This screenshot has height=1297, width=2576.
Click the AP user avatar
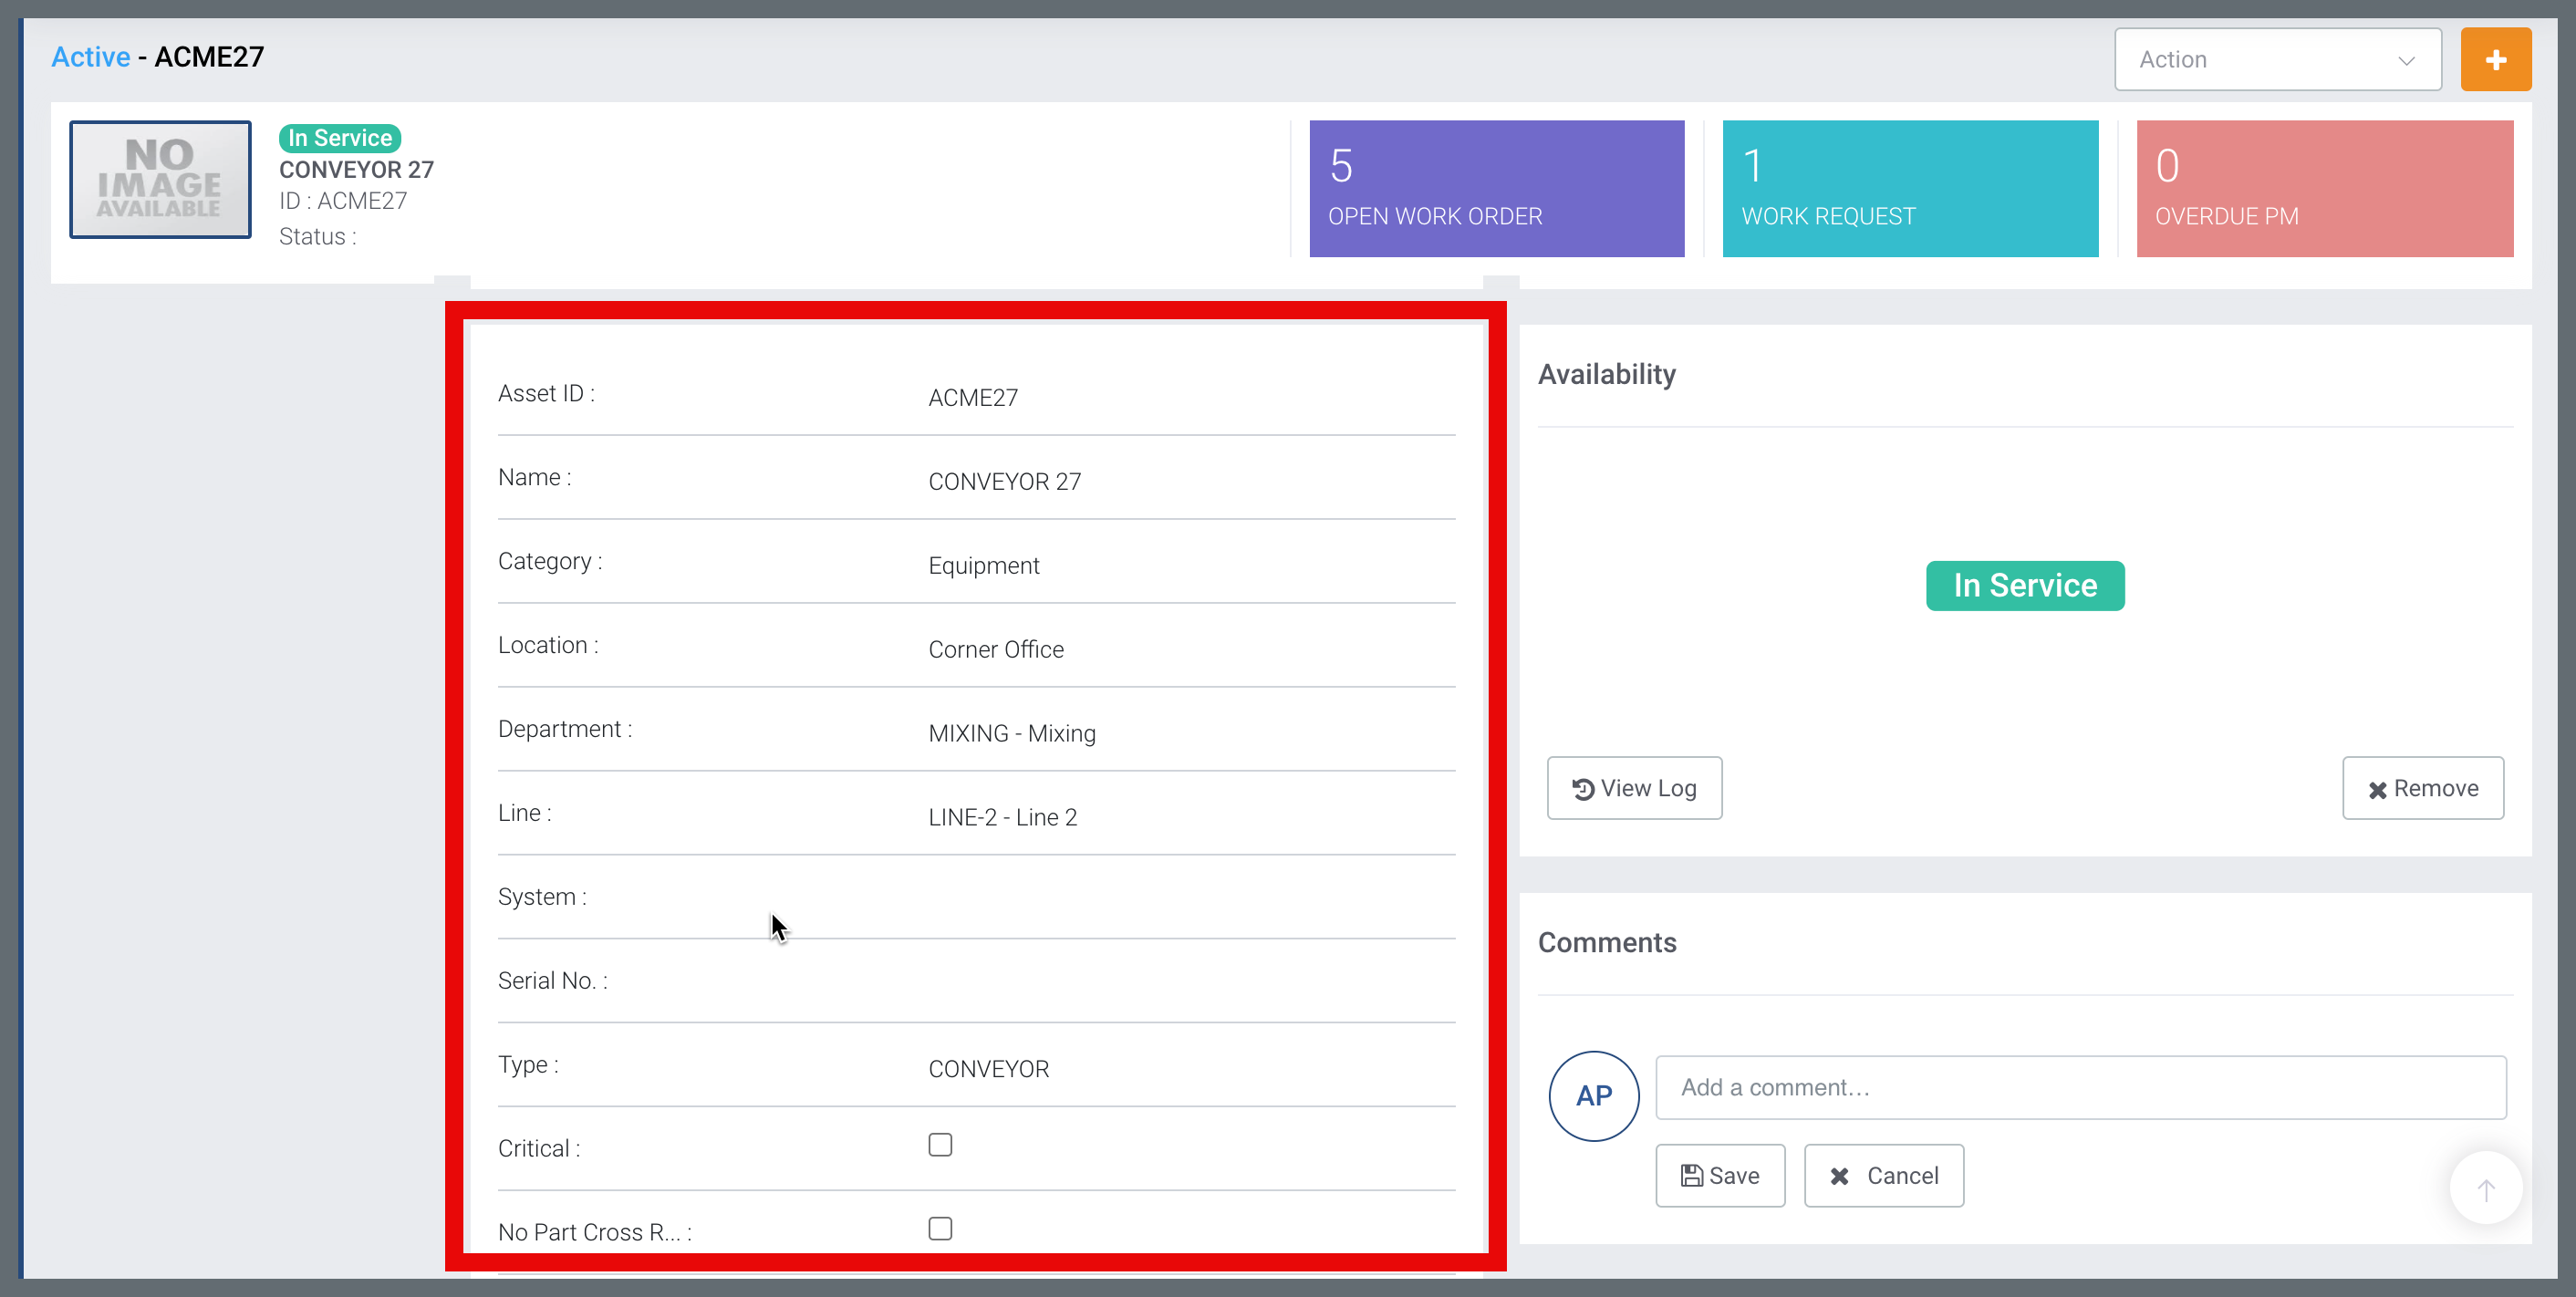pos(1594,1096)
